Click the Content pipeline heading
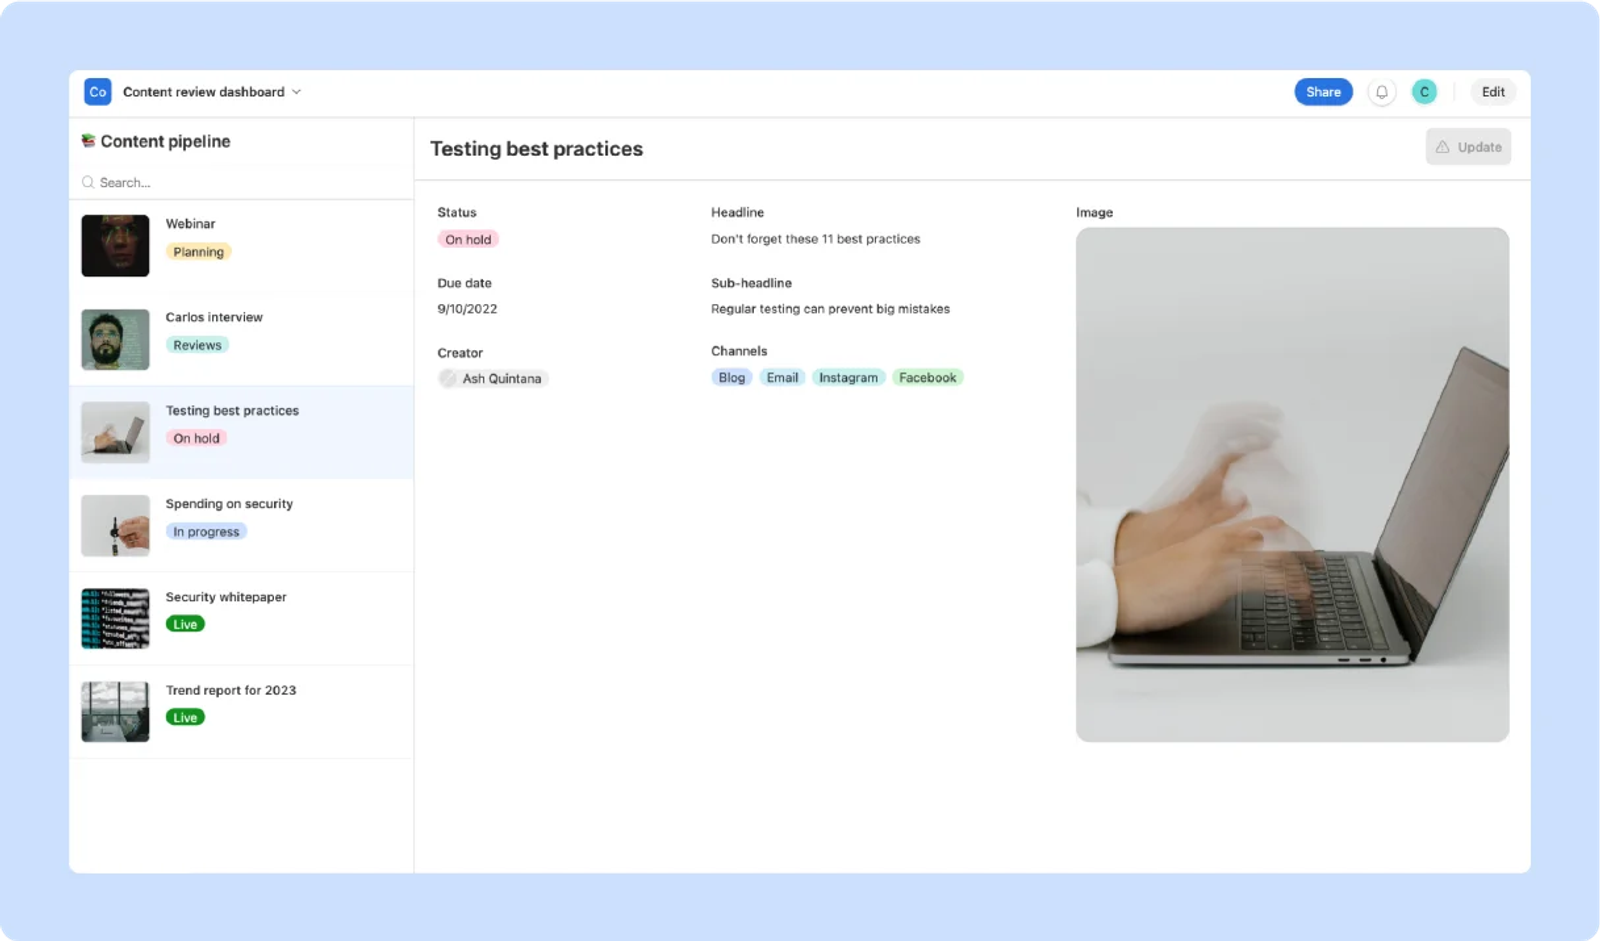1600x941 pixels. click(x=165, y=141)
